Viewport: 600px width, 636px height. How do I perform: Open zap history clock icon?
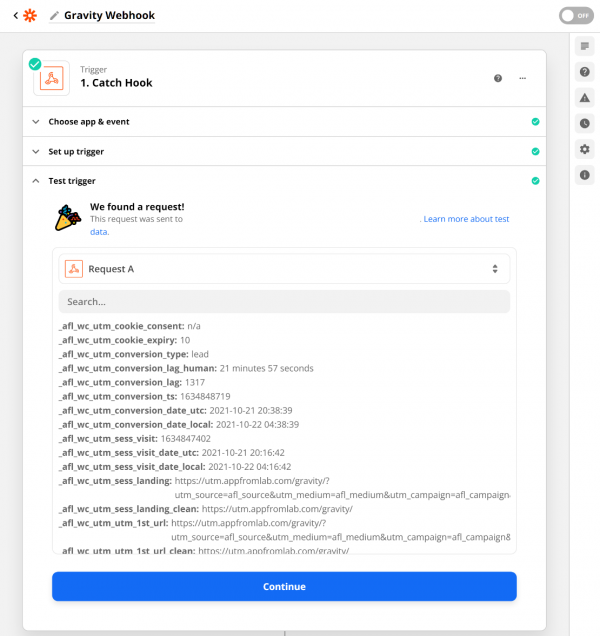pos(584,123)
